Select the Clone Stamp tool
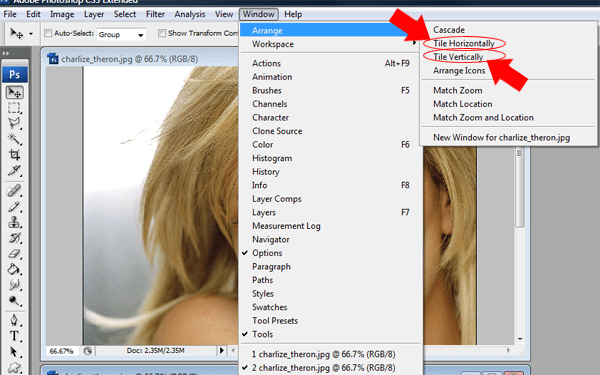This screenshot has height=375, width=600. pyautogui.click(x=14, y=222)
